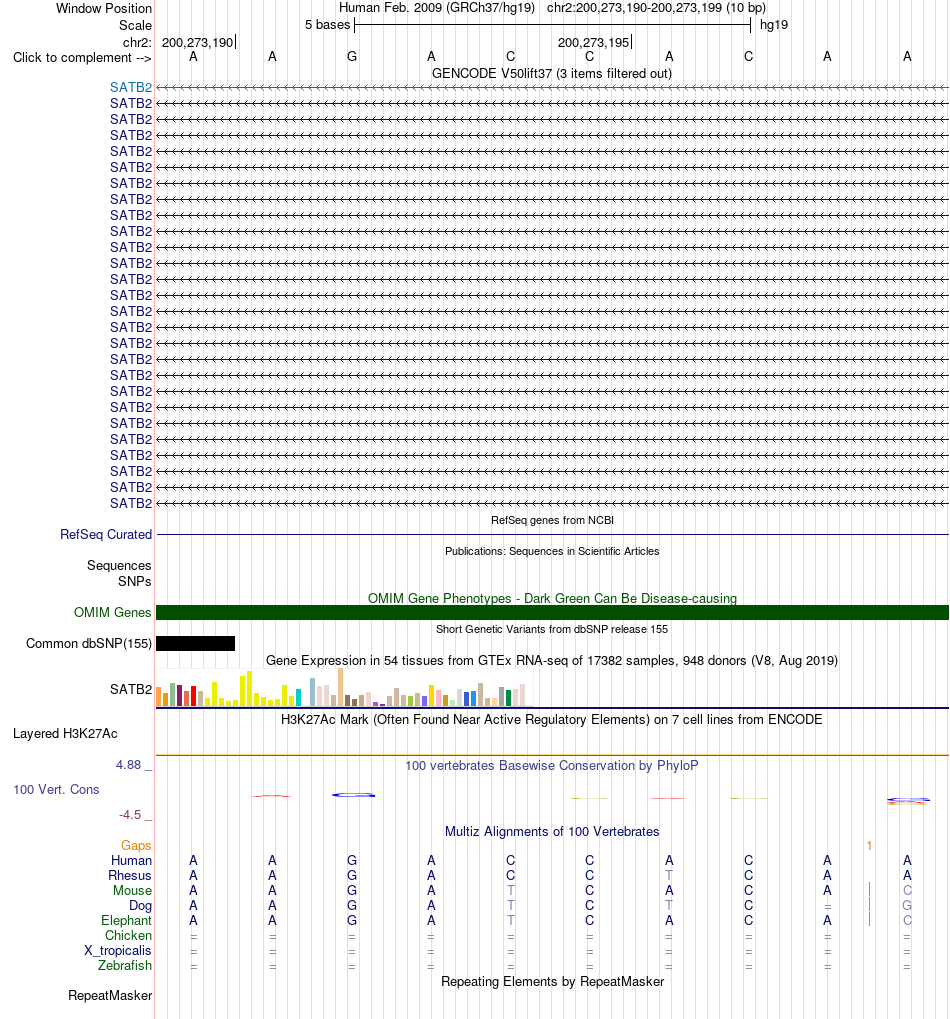Click the GTEx Gene Expression in 54 tissues title

(x=552, y=660)
